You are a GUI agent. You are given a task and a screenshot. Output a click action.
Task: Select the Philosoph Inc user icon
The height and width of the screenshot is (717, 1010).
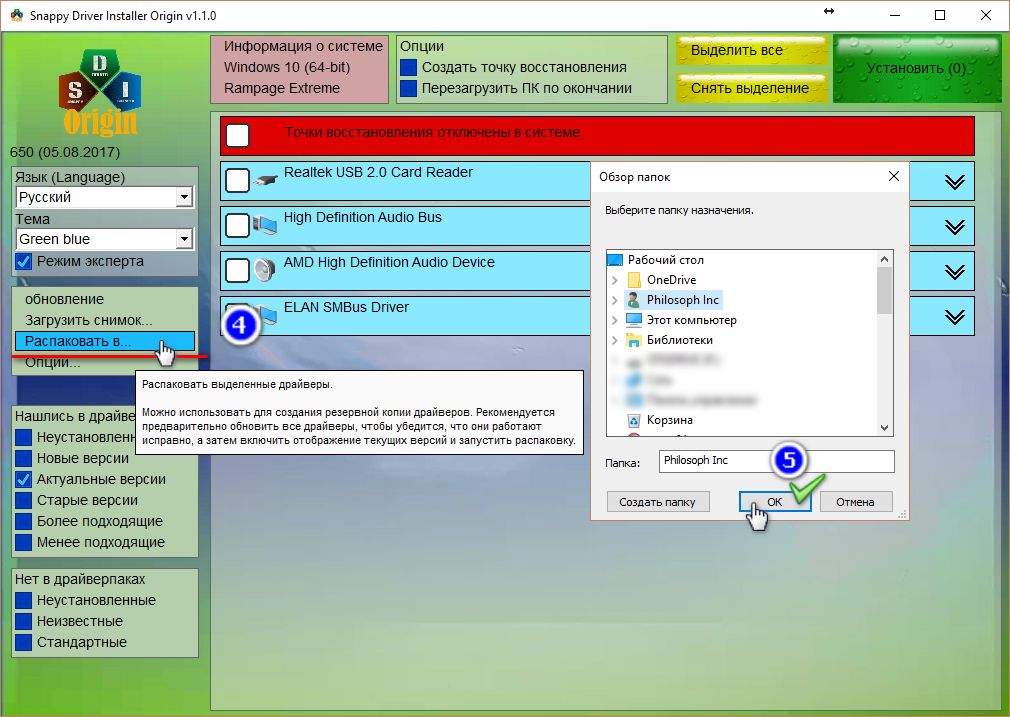tap(633, 300)
